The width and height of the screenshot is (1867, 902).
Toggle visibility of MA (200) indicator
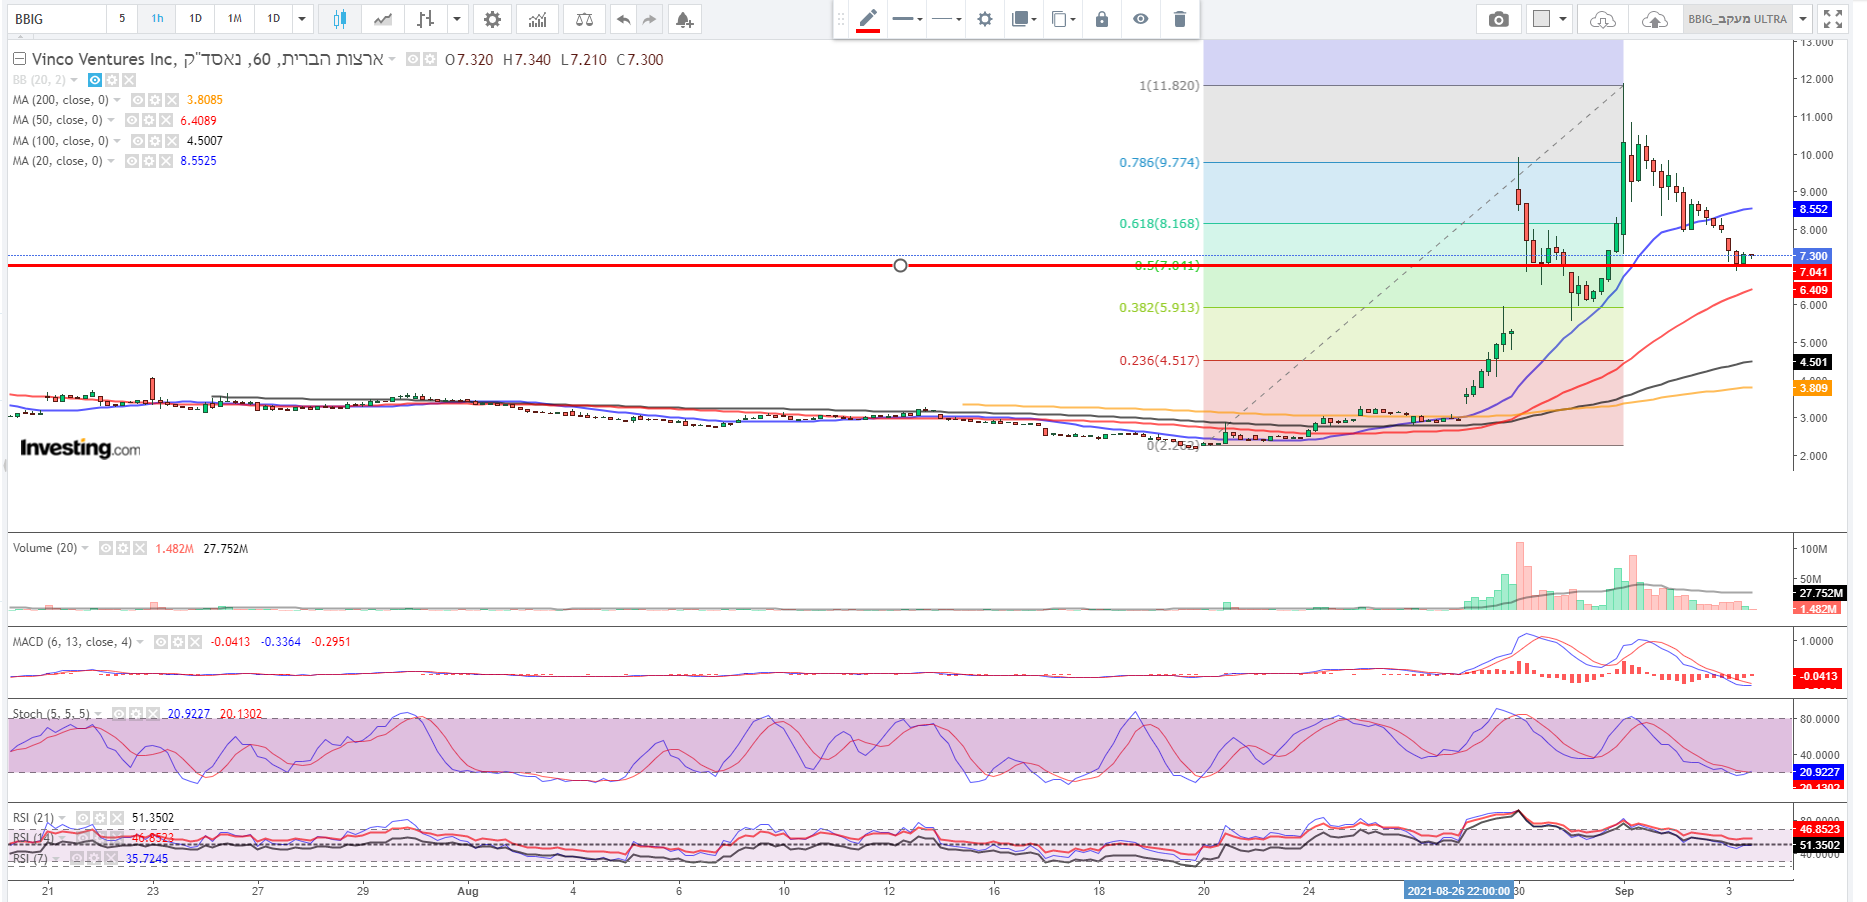[138, 100]
